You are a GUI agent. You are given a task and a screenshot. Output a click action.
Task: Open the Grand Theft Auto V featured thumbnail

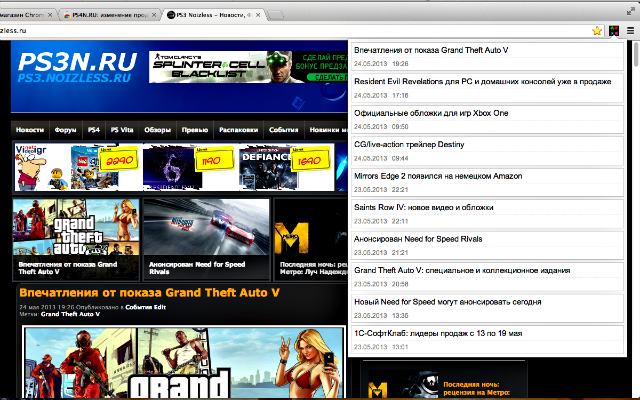74,236
